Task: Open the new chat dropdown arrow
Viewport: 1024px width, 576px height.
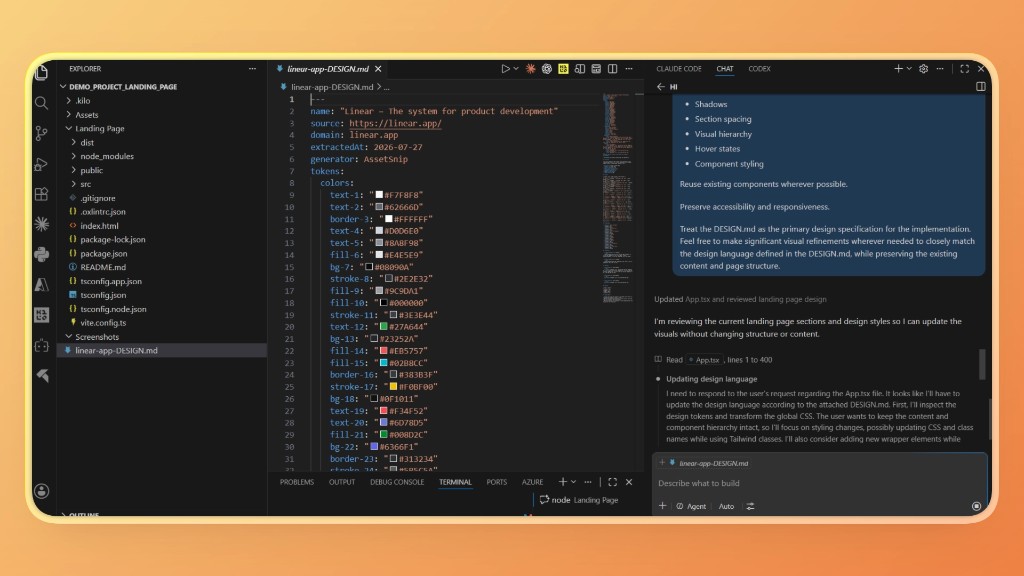Action: coord(908,69)
